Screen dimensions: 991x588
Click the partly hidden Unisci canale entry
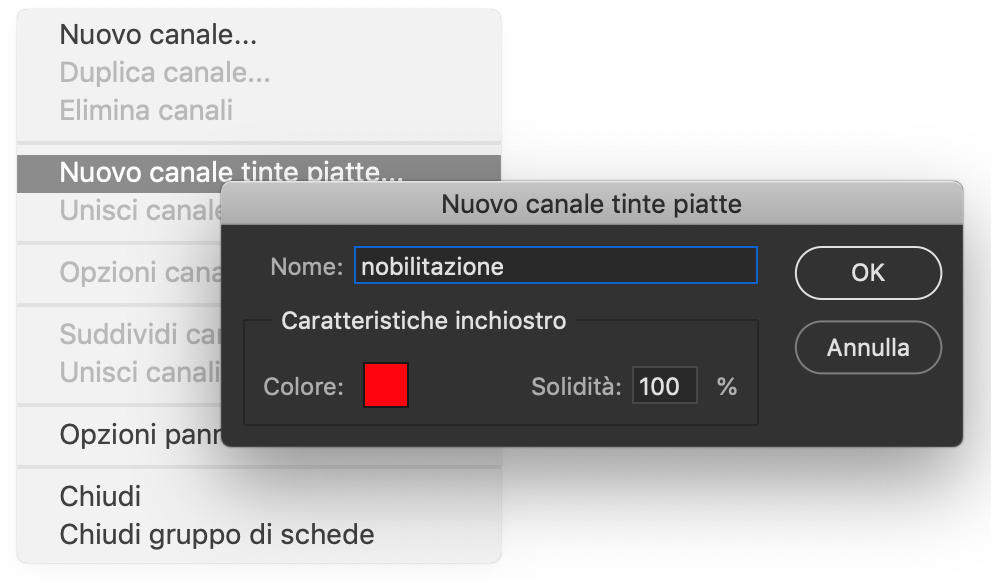[x=140, y=211]
